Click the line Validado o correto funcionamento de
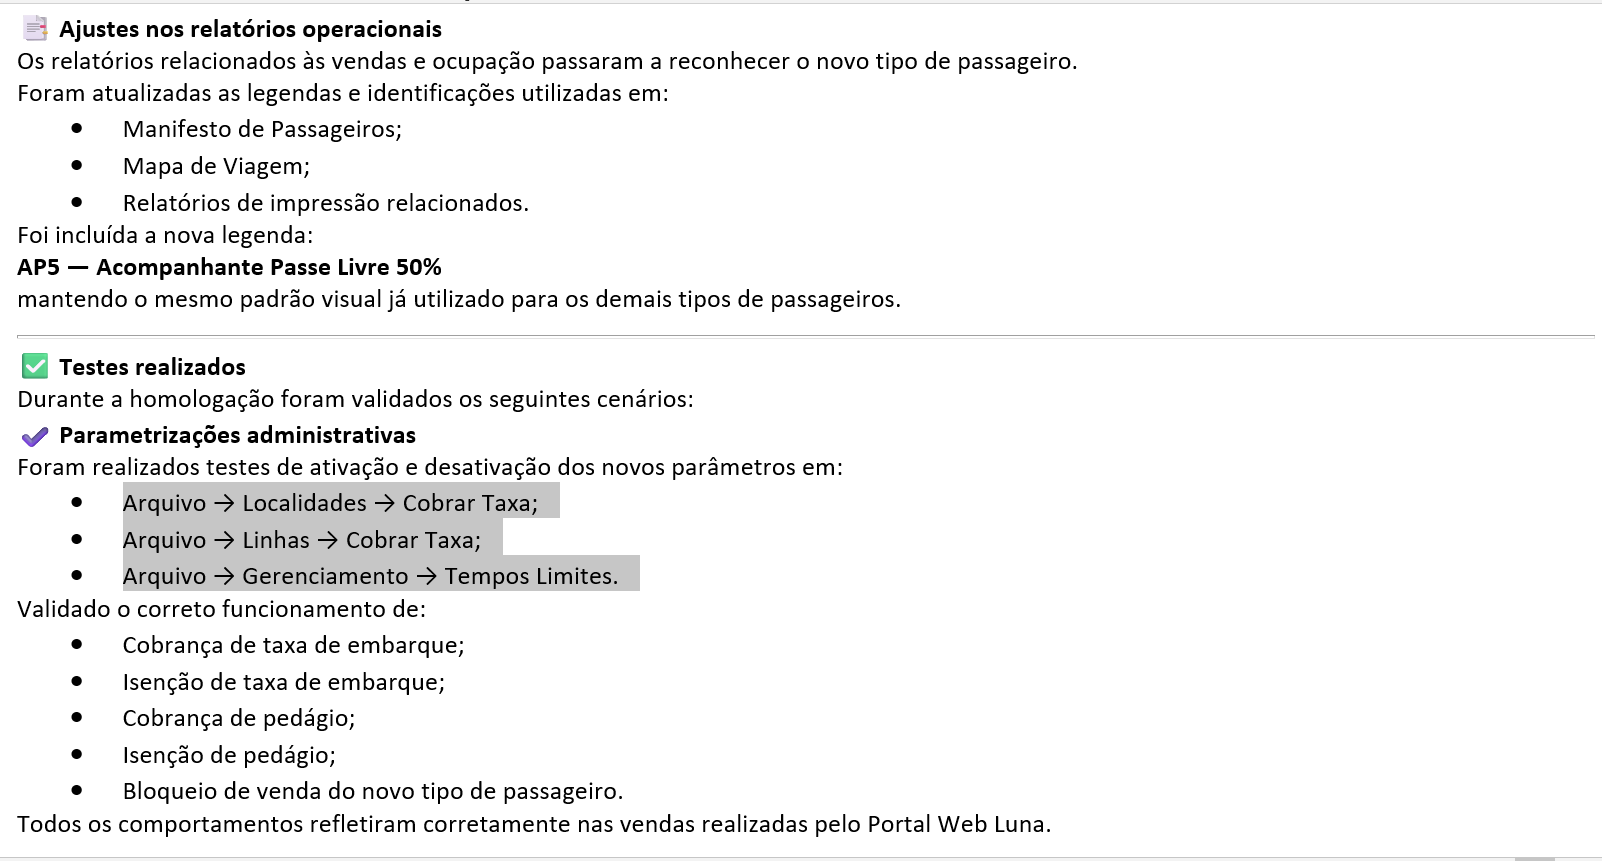The height and width of the screenshot is (861, 1602). (221, 609)
